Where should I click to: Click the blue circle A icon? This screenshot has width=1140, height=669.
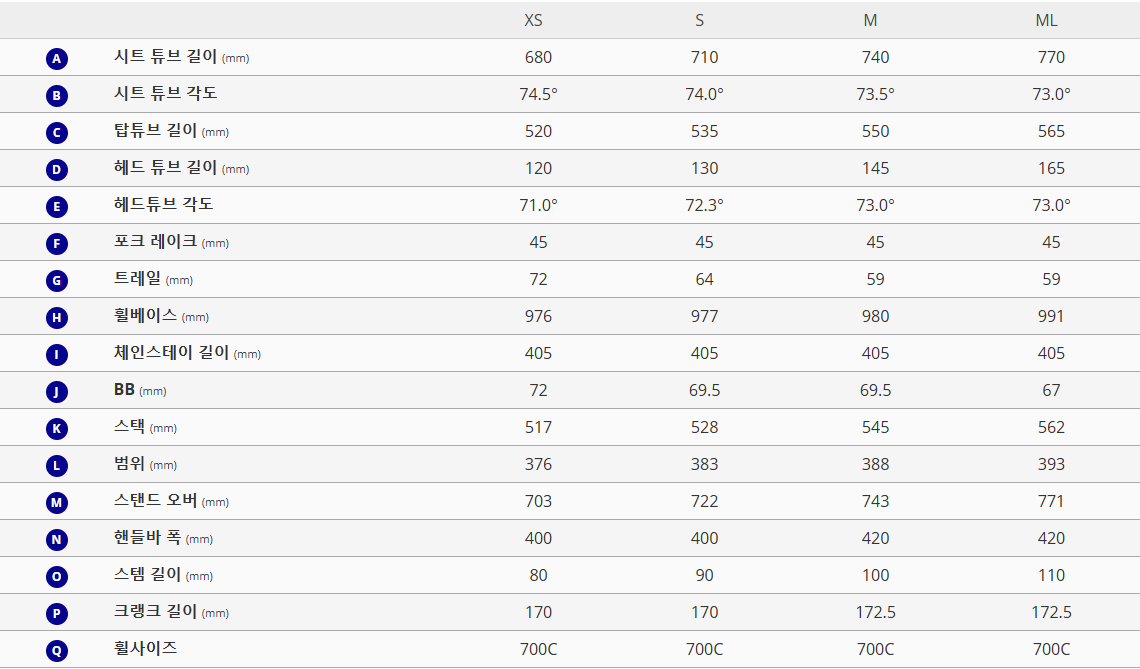(x=57, y=59)
